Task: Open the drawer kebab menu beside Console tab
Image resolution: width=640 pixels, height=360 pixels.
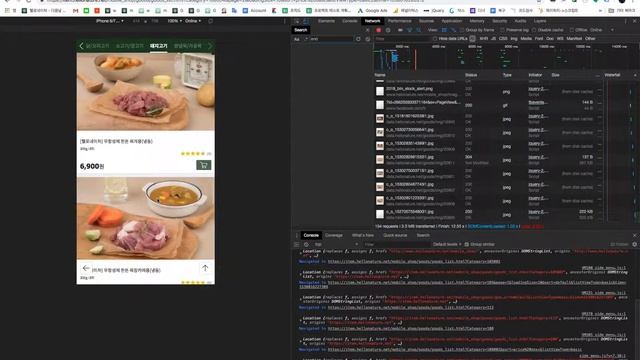Action: click(x=296, y=235)
